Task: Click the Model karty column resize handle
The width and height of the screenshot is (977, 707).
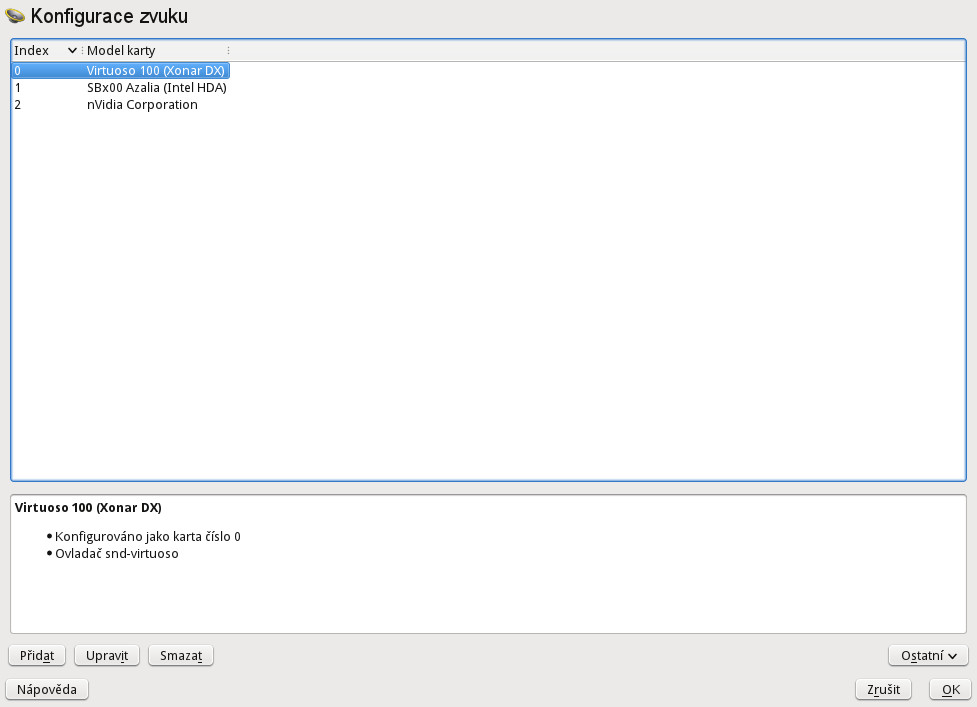Action: (229, 50)
